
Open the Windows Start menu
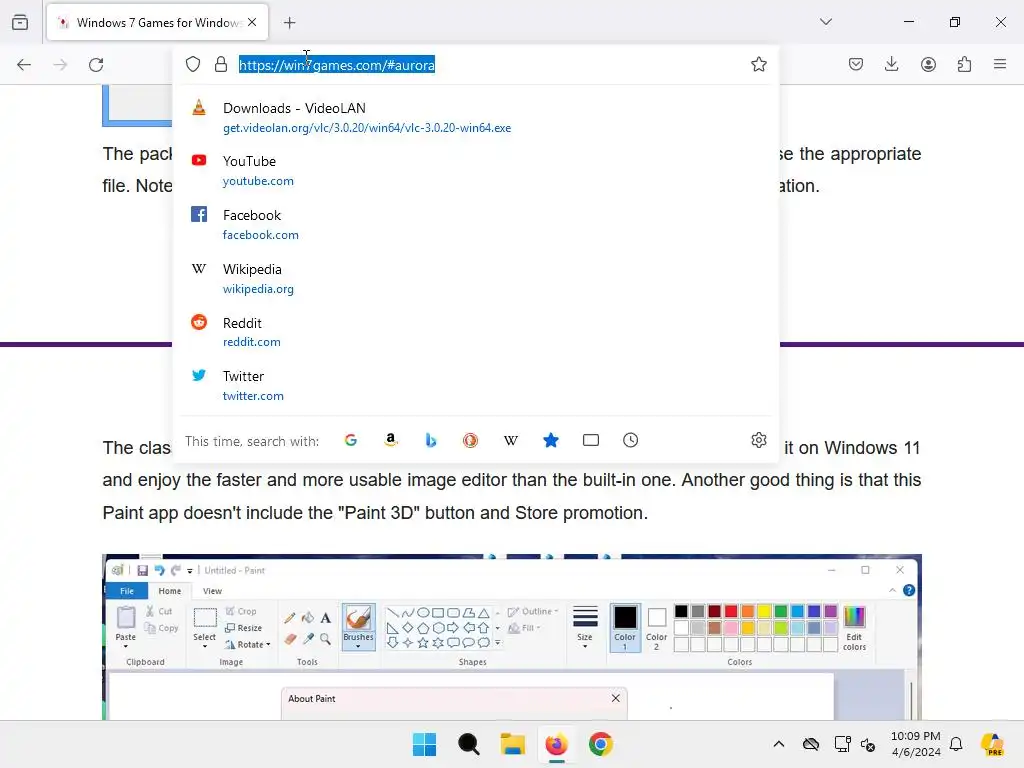[424, 744]
